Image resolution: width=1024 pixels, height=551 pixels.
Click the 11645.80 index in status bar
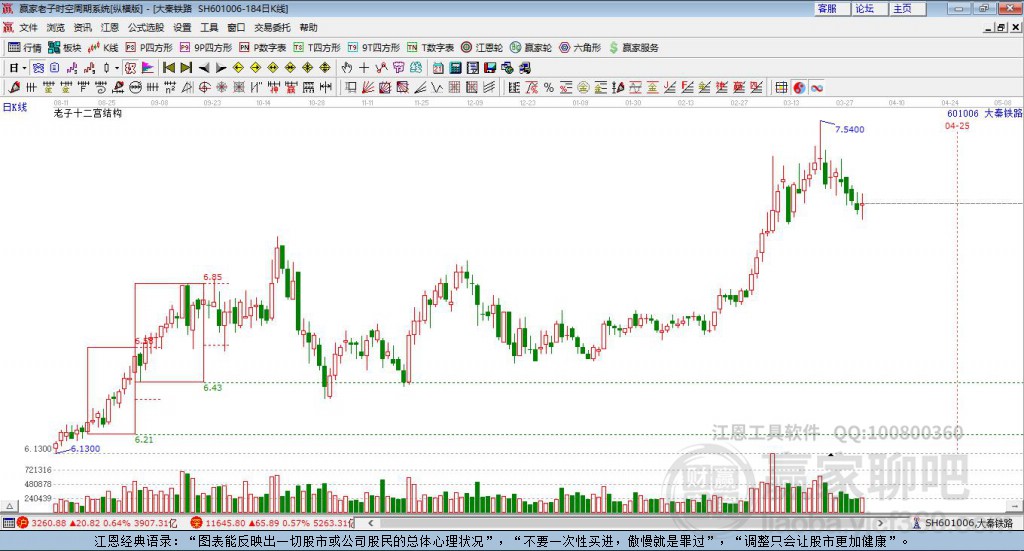pyautogui.click(x=225, y=523)
